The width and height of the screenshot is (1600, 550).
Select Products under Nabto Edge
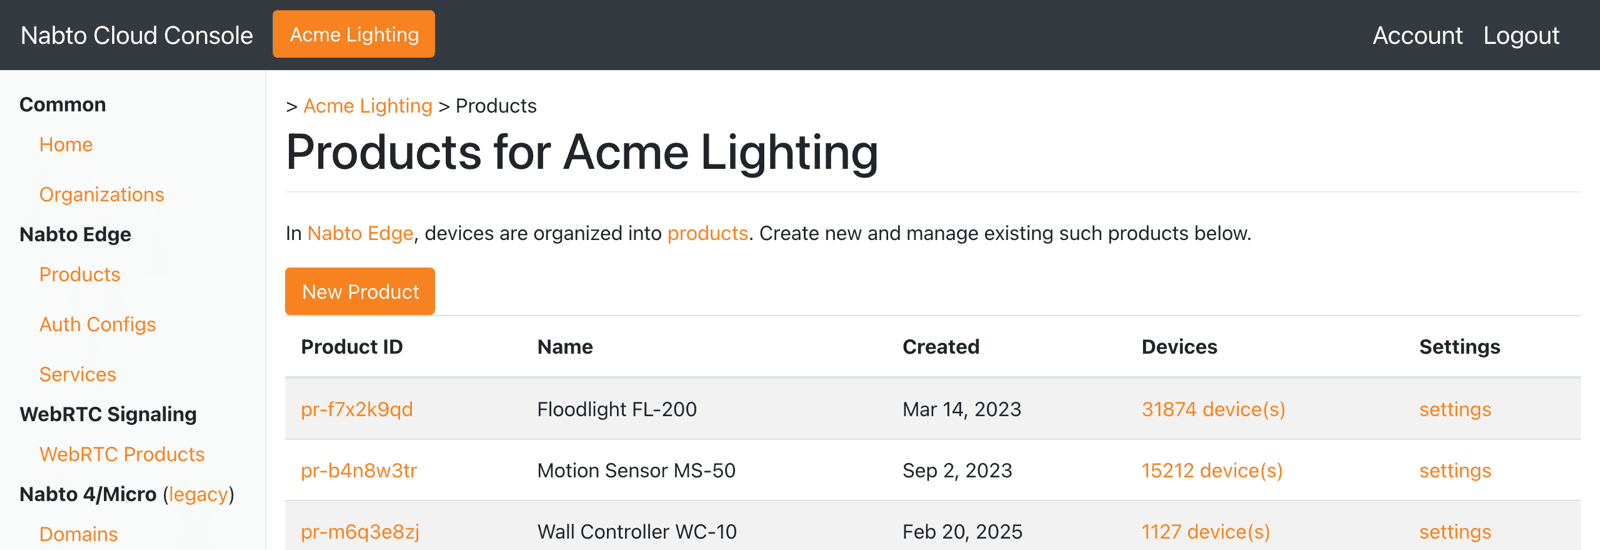[x=80, y=274]
